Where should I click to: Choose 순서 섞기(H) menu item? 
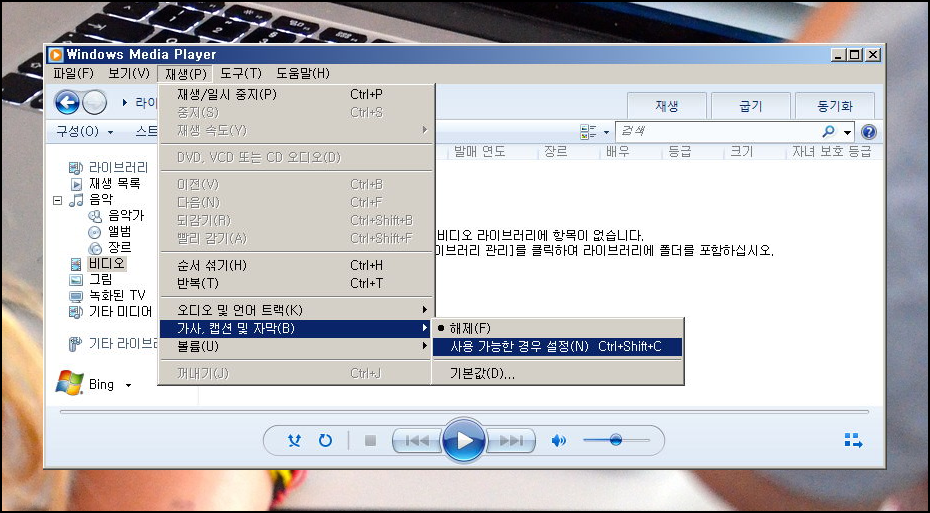(297, 265)
